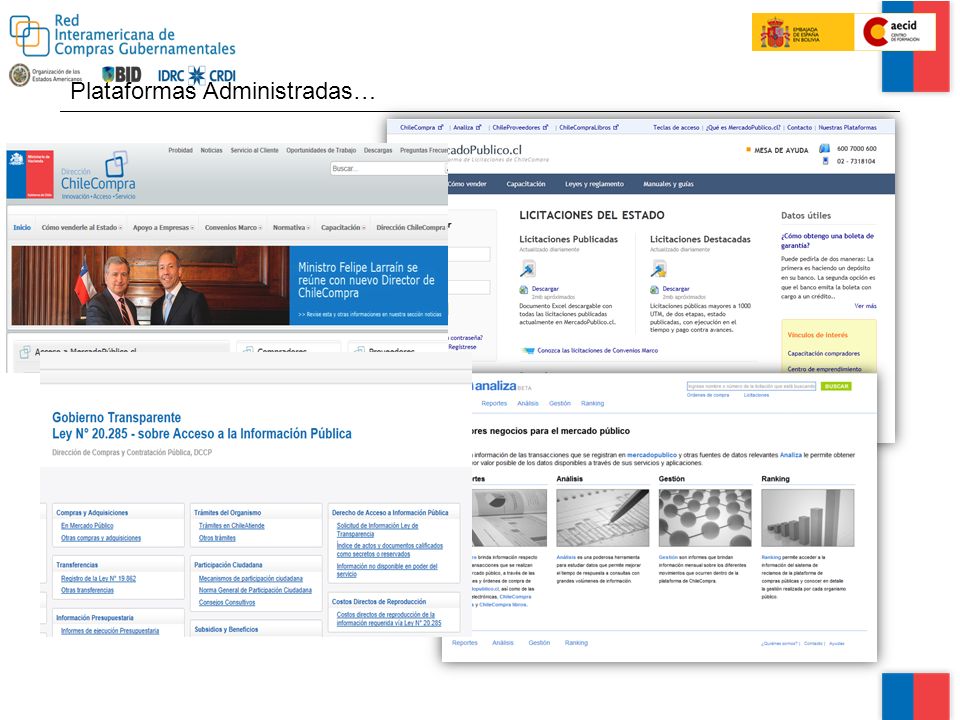Select Inicio in the ChileCompra navigation
Viewport: 960px width, 720px height.
22,228
